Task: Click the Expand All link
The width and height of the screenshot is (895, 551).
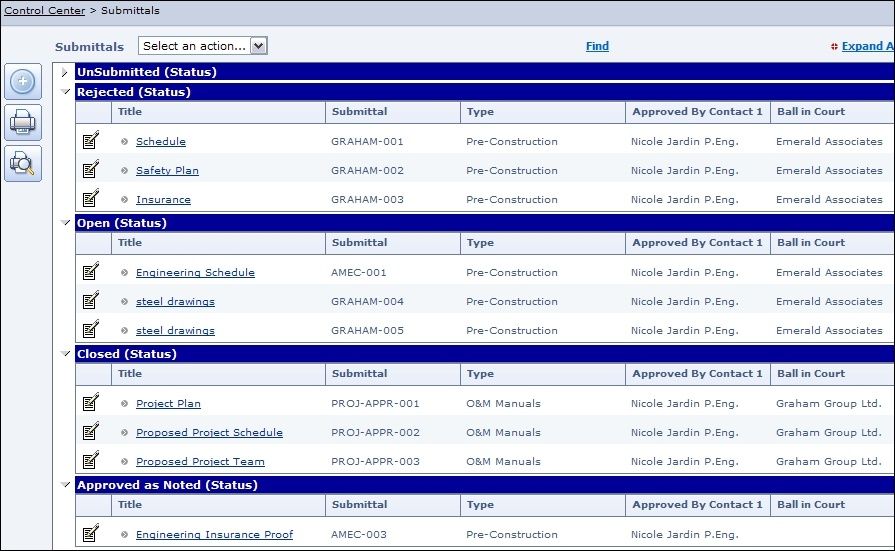Action: tap(868, 46)
